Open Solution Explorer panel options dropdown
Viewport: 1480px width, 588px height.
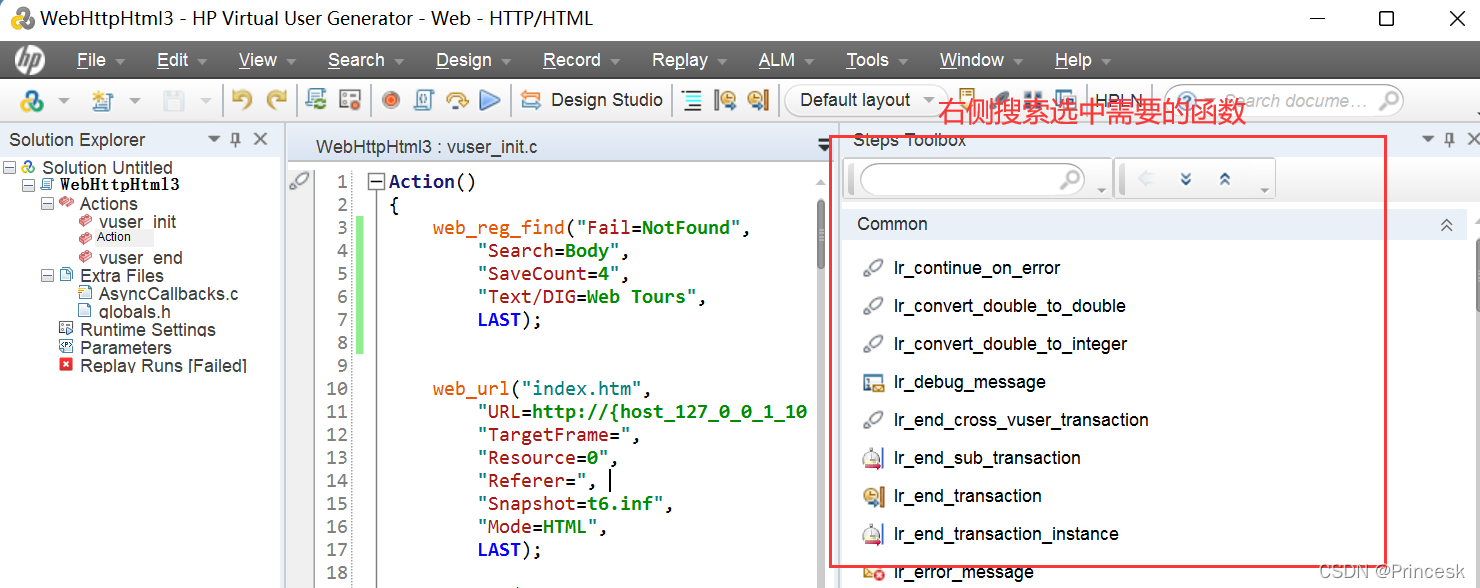(214, 139)
